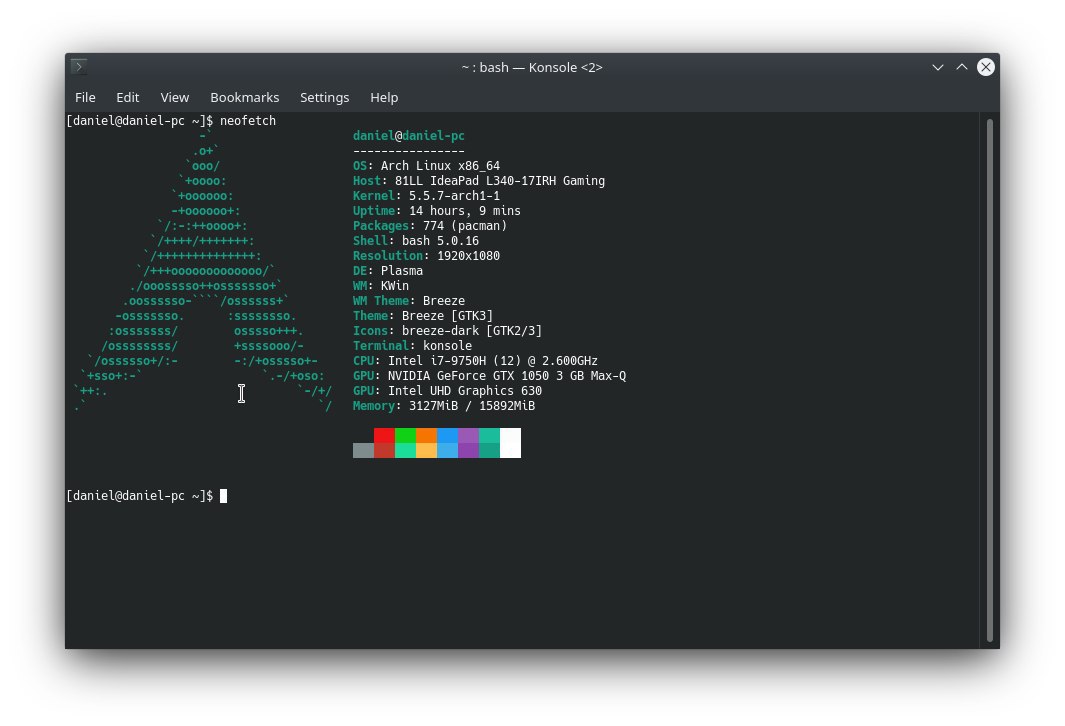Maximize the Konsole window with the up chevron
Screen dimensions: 1065x726
962,67
